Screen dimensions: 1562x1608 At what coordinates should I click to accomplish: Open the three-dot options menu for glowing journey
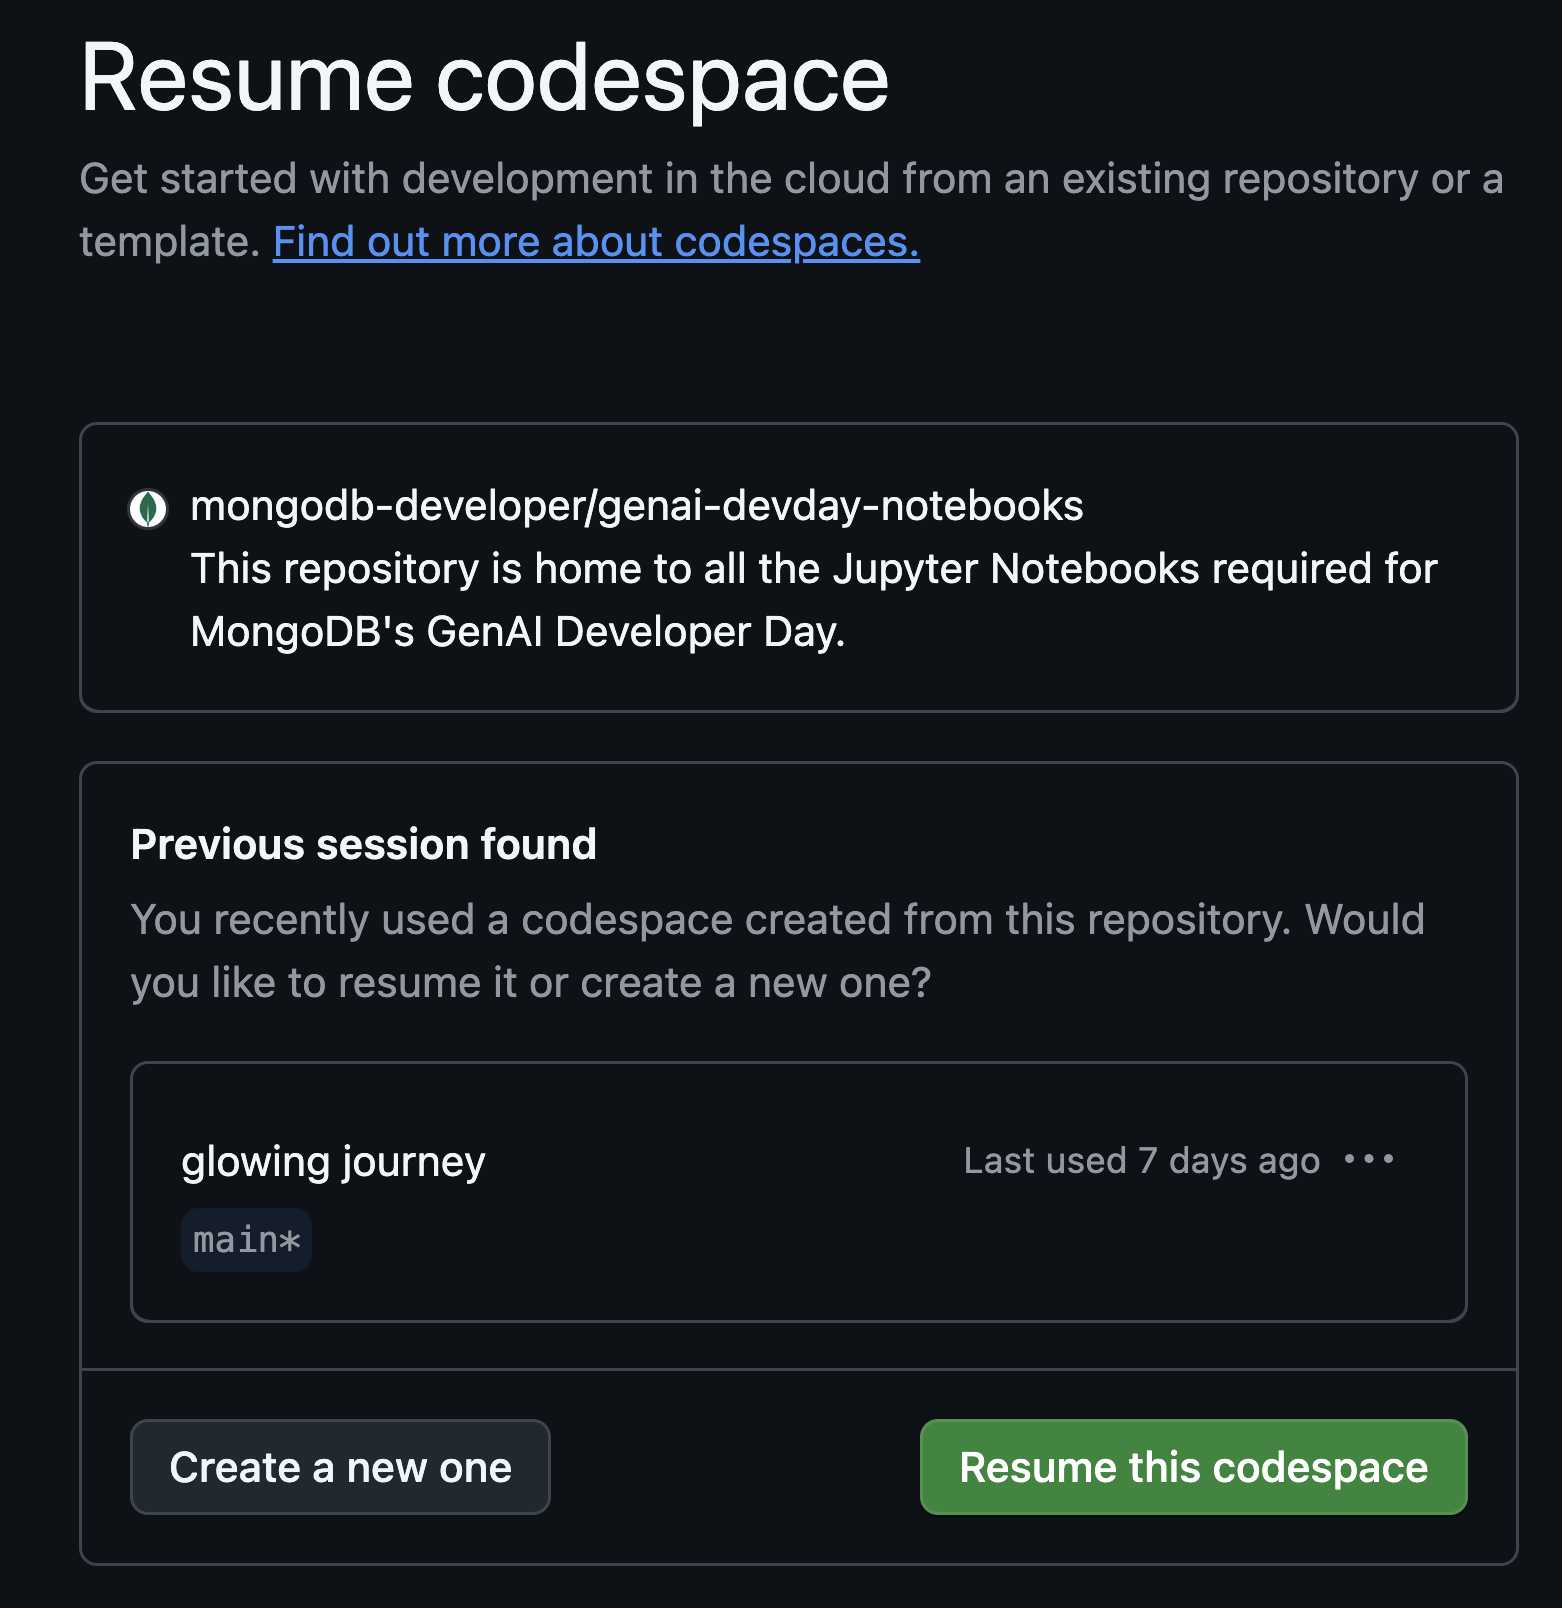tap(1369, 1159)
